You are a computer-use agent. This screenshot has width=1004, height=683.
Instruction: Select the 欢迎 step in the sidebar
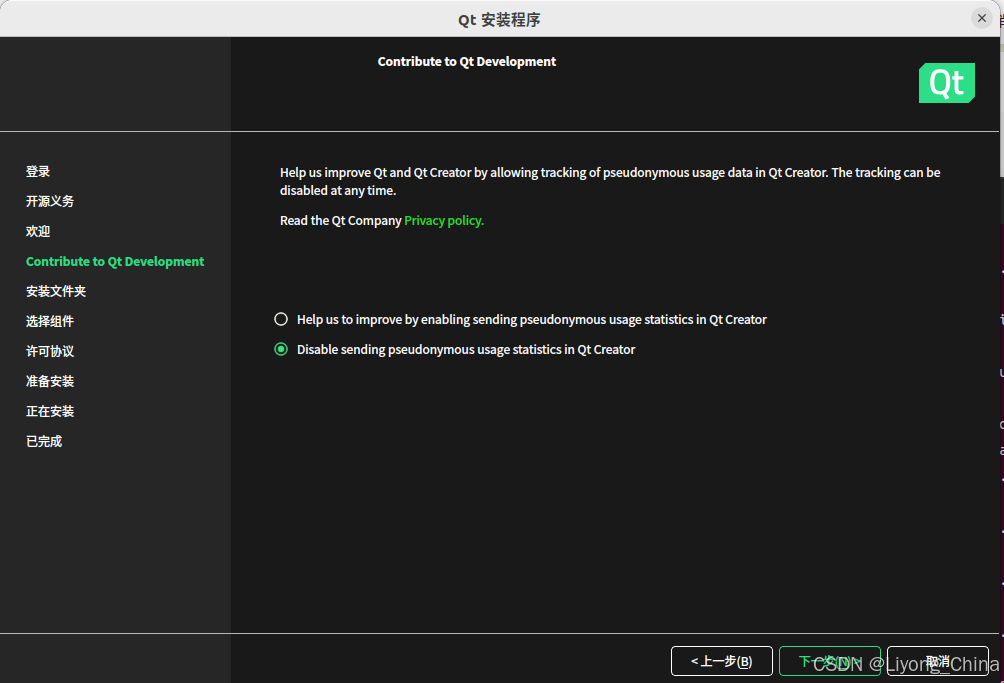coord(38,231)
